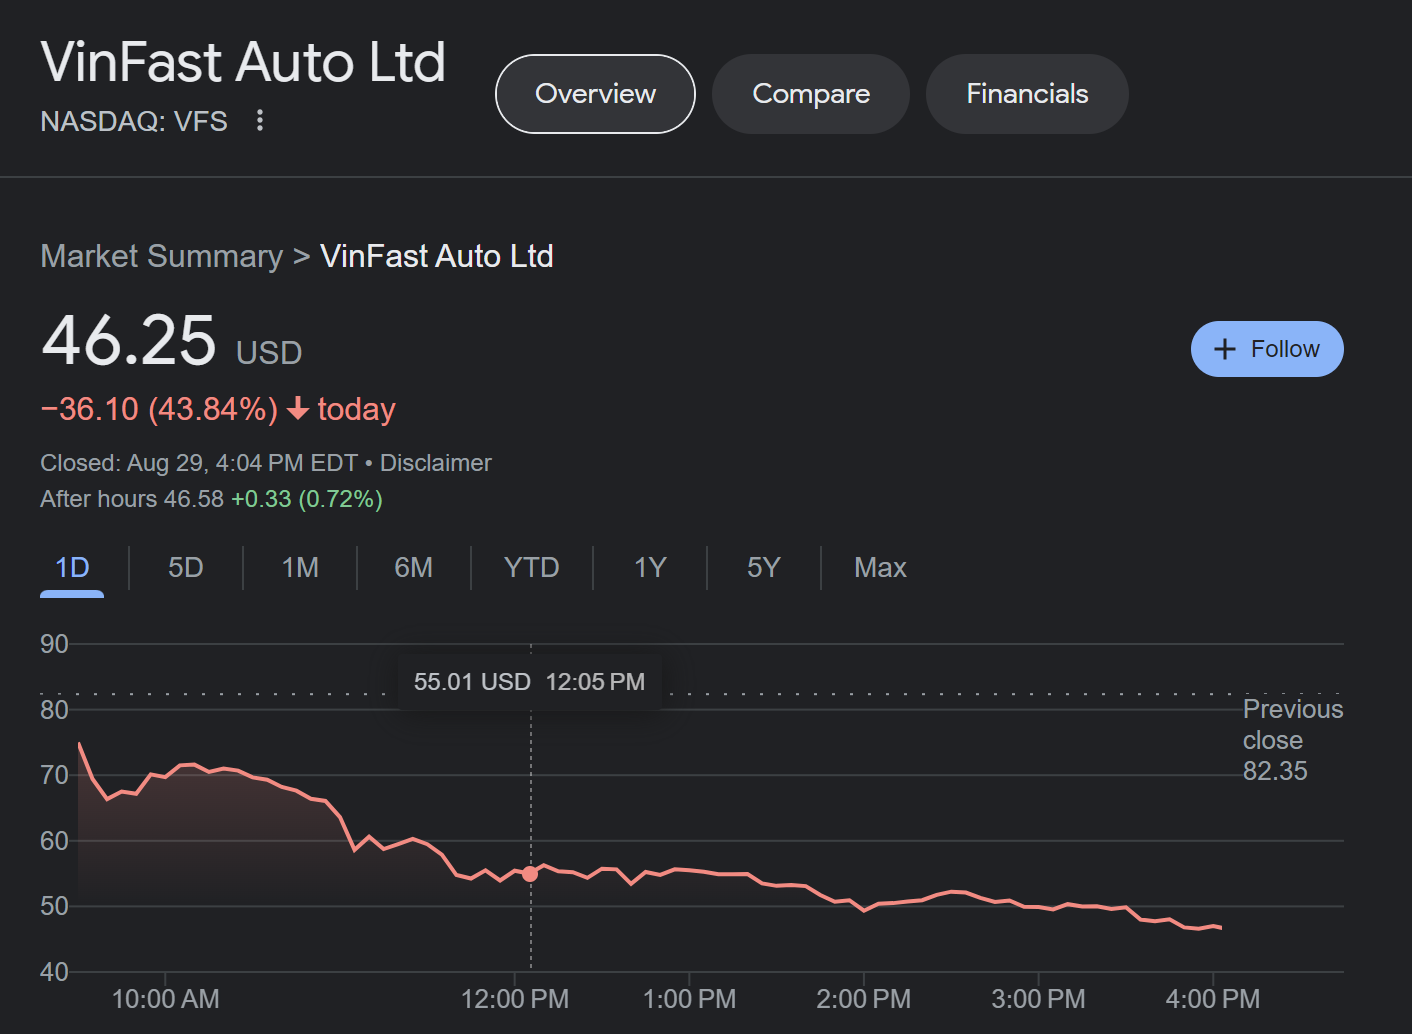Select the Max time range

[880, 568]
